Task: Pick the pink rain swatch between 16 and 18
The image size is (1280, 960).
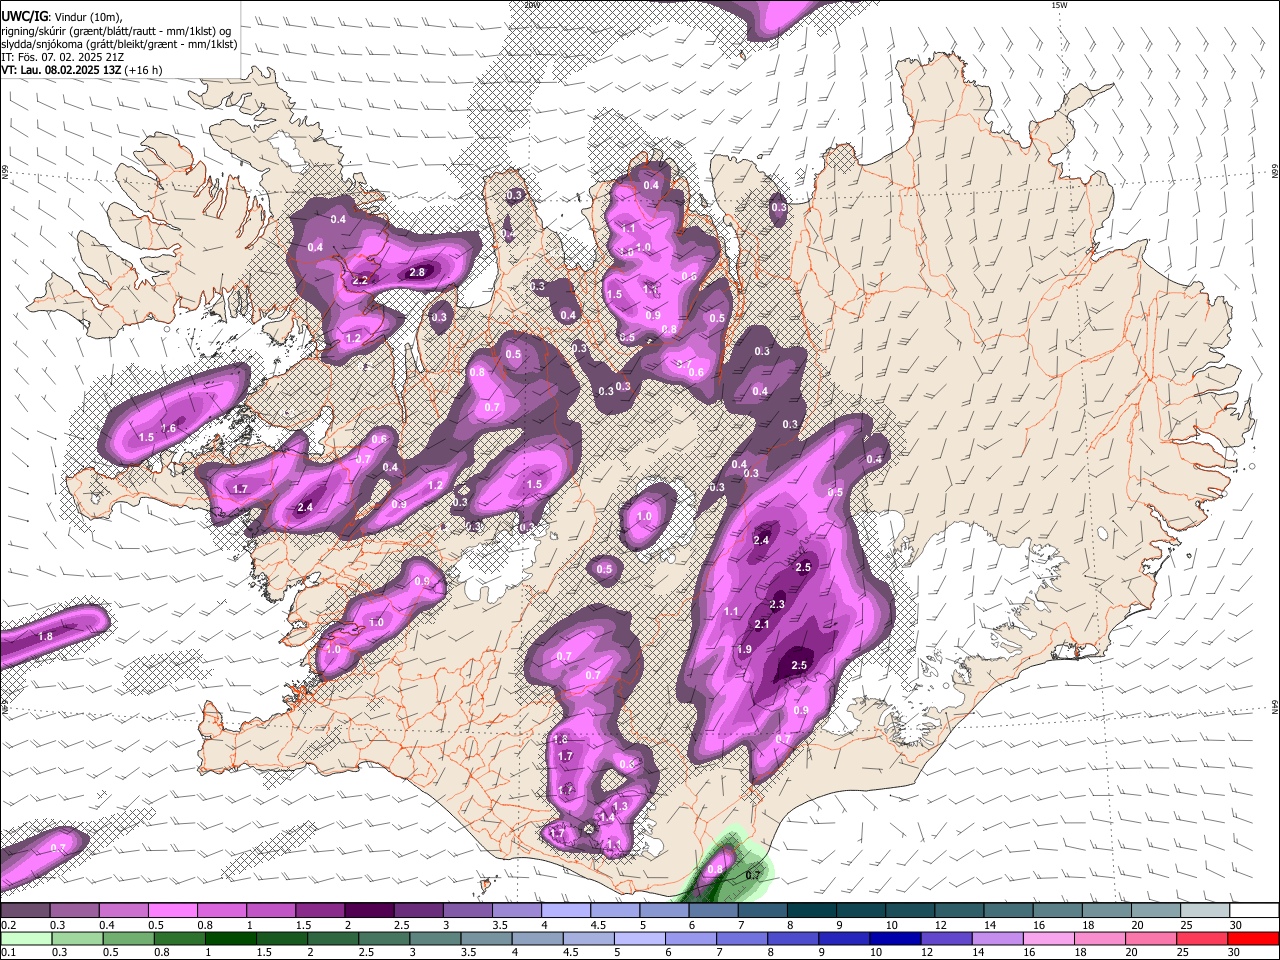Action: coord(1047,938)
